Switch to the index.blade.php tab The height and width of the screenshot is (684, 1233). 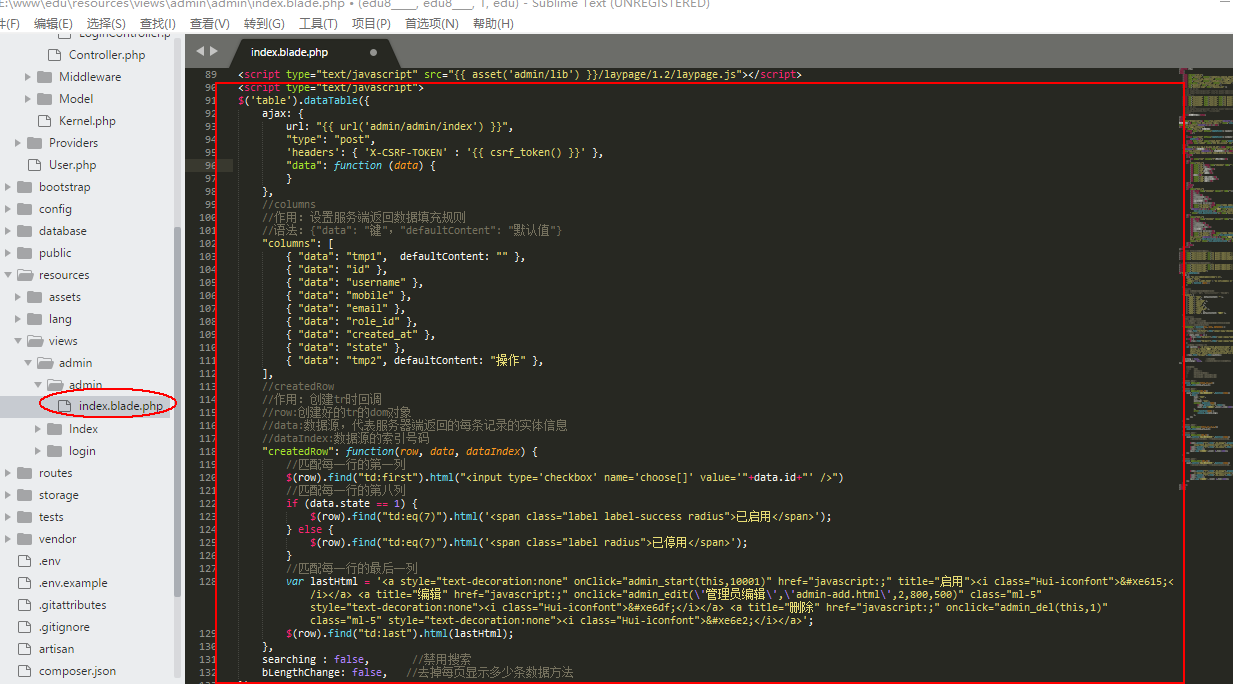tap(289, 52)
